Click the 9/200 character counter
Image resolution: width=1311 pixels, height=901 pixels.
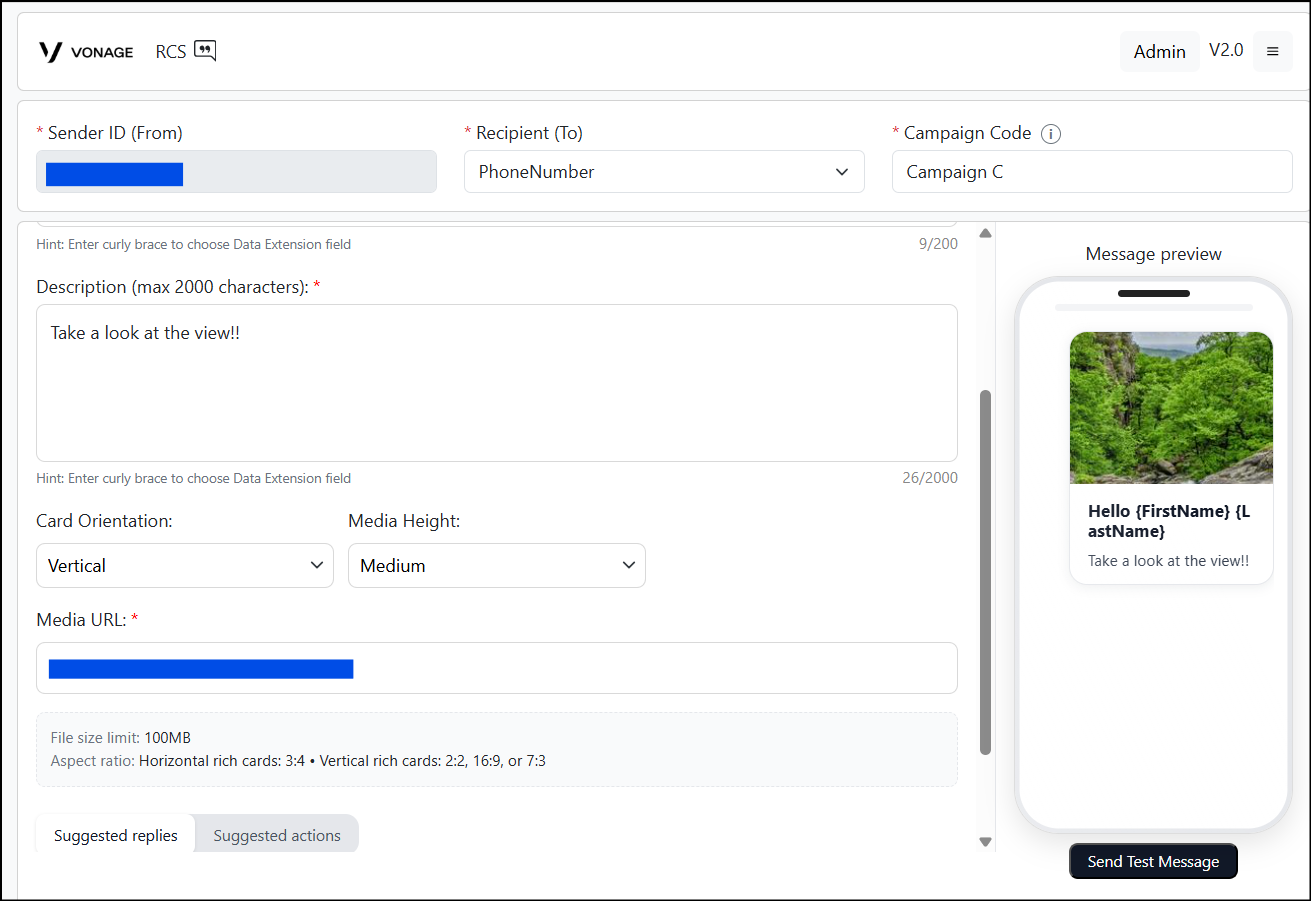tap(938, 244)
